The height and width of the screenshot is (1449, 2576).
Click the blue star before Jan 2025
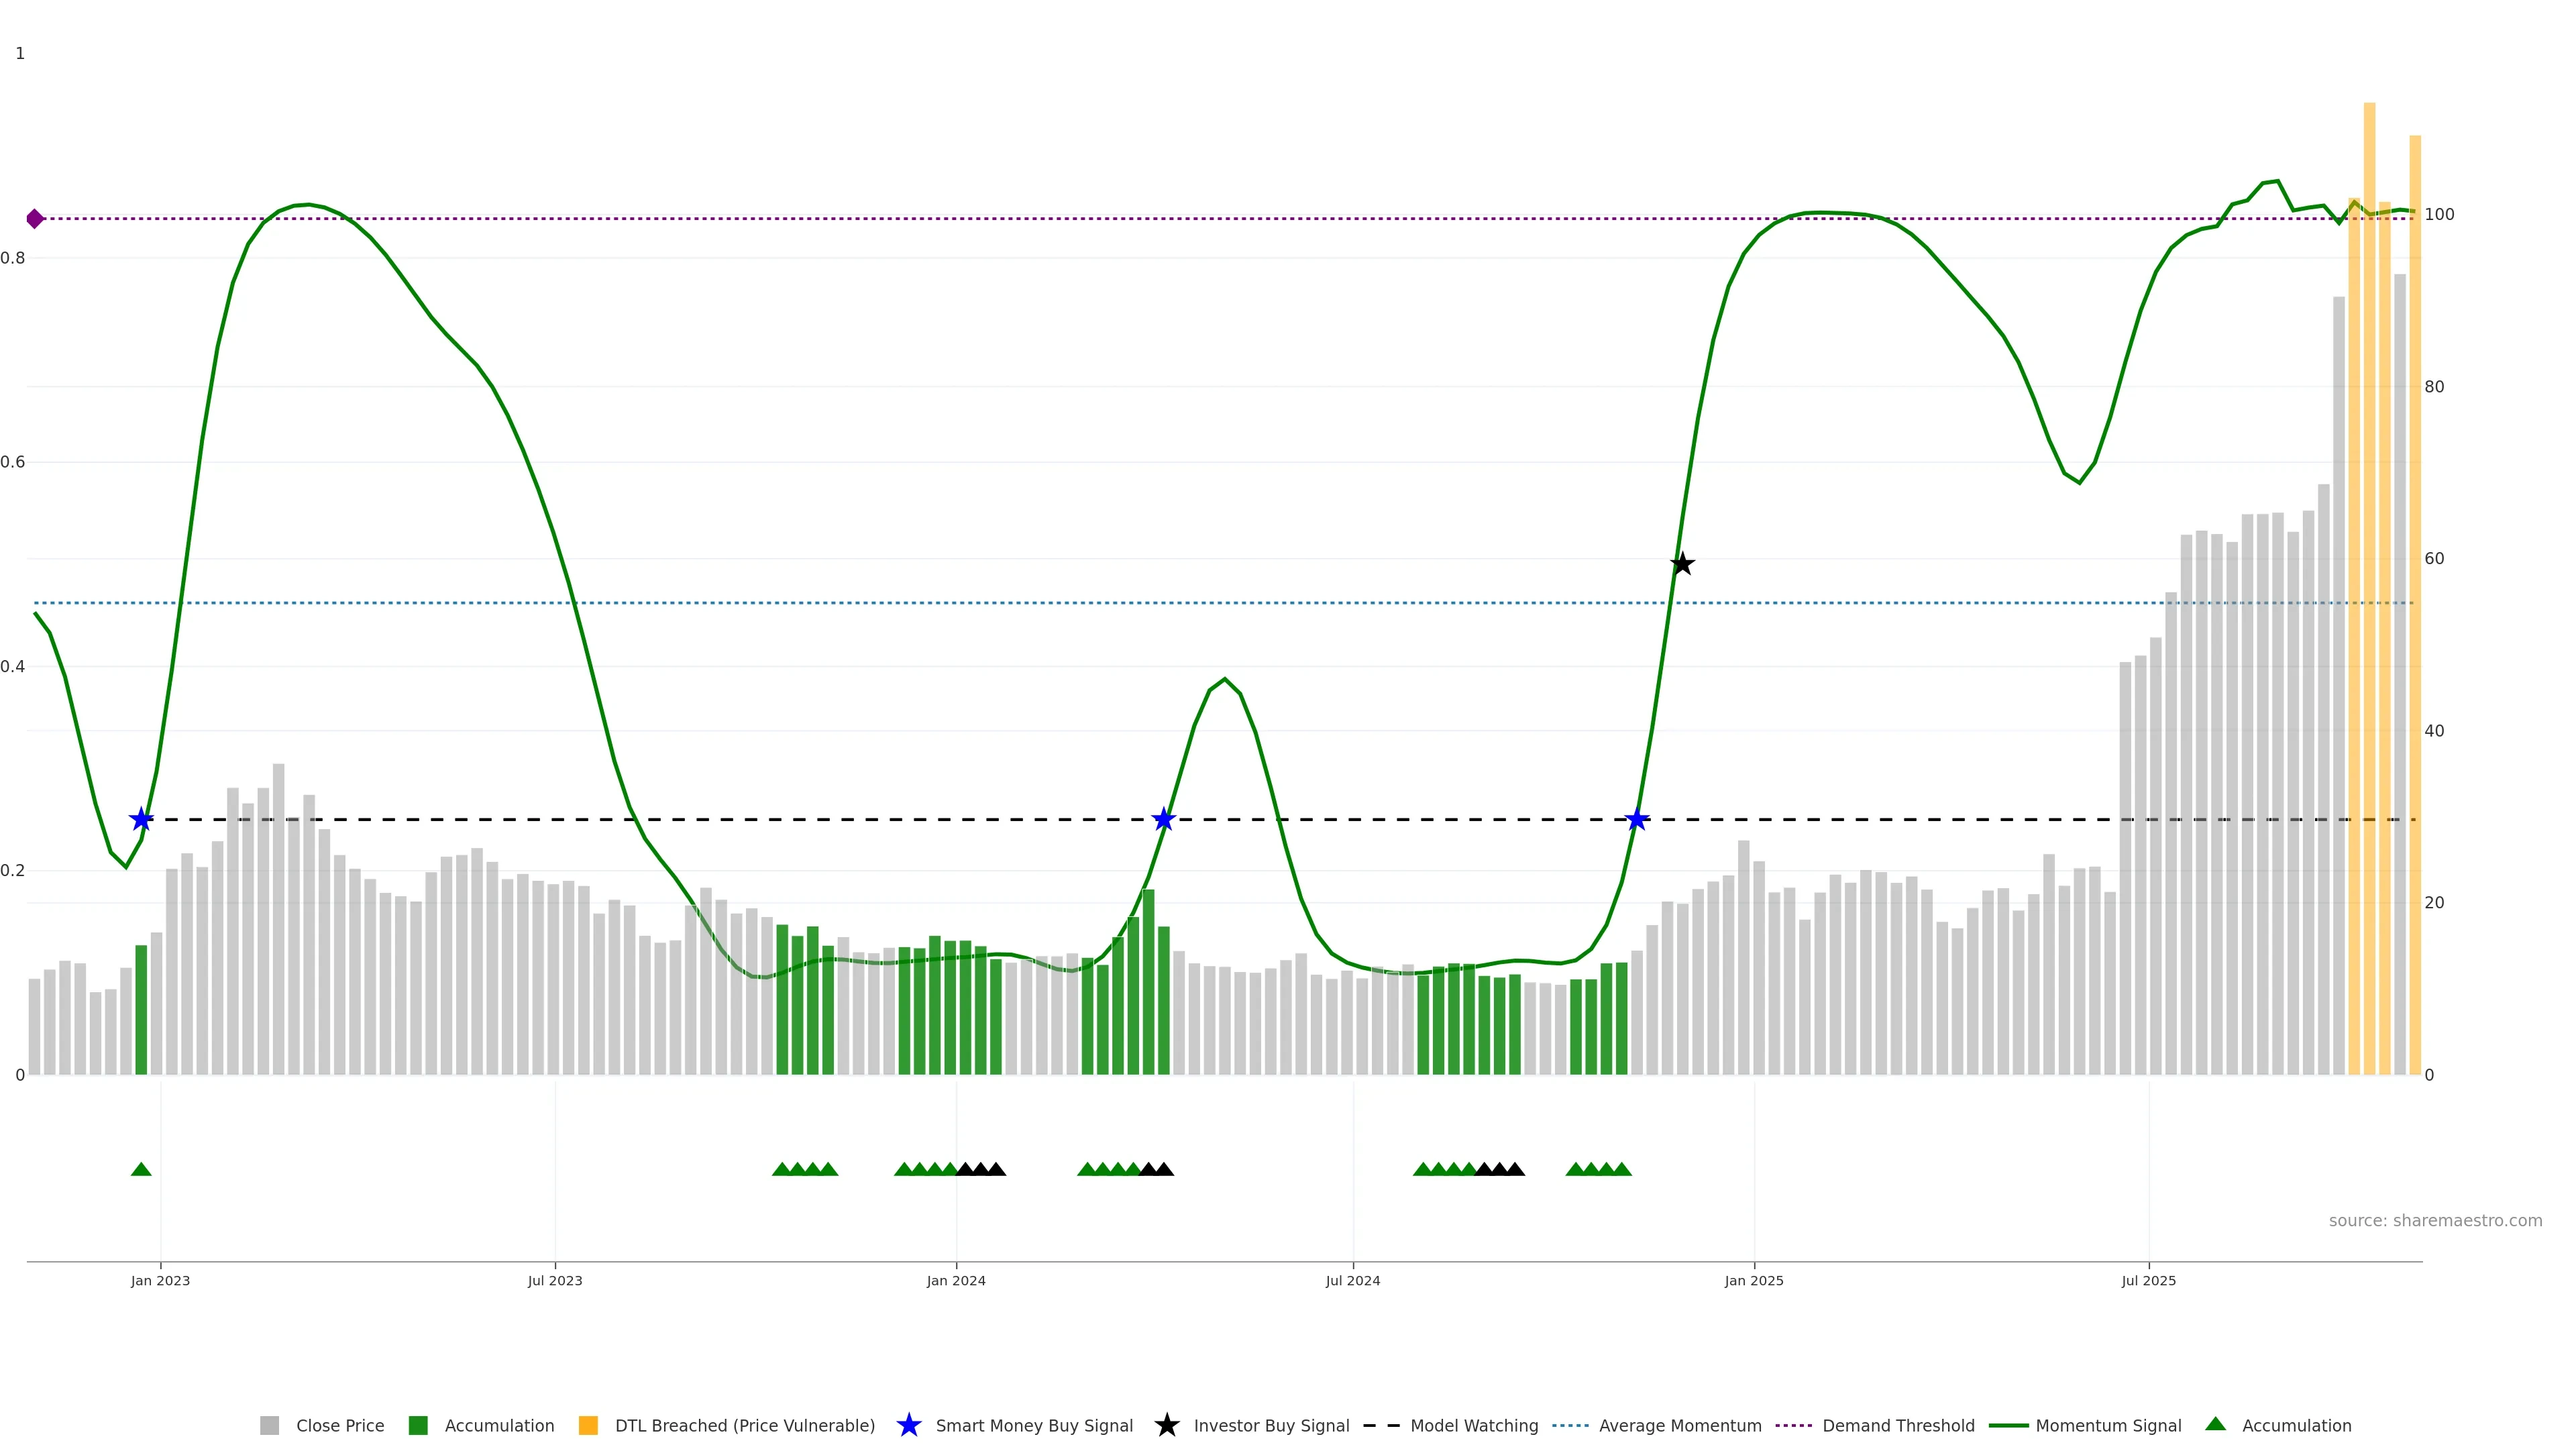coord(1636,820)
